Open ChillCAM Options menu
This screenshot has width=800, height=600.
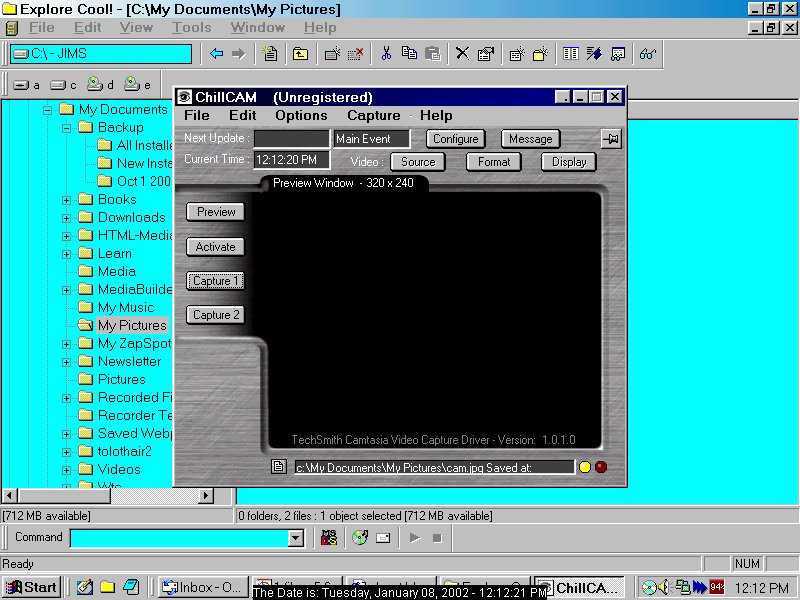(301, 115)
